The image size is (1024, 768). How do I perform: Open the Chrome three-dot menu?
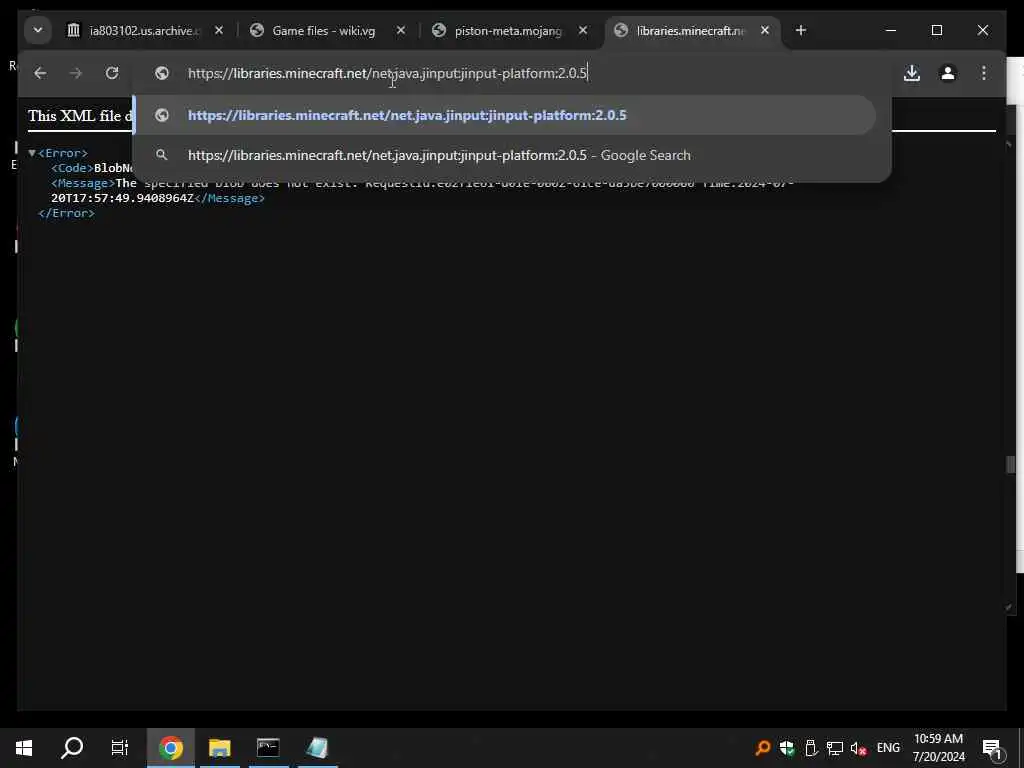click(984, 73)
